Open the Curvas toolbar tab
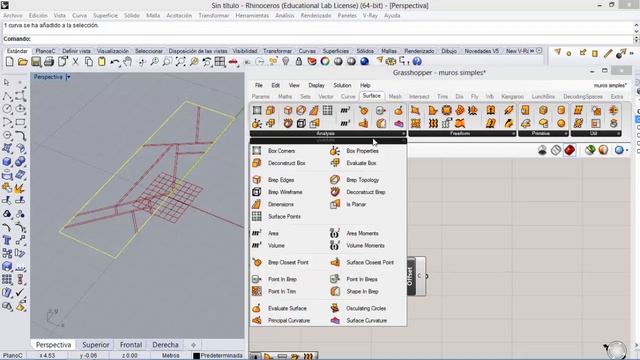The width and height of the screenshot is (640, 360). tap(307, 51)
